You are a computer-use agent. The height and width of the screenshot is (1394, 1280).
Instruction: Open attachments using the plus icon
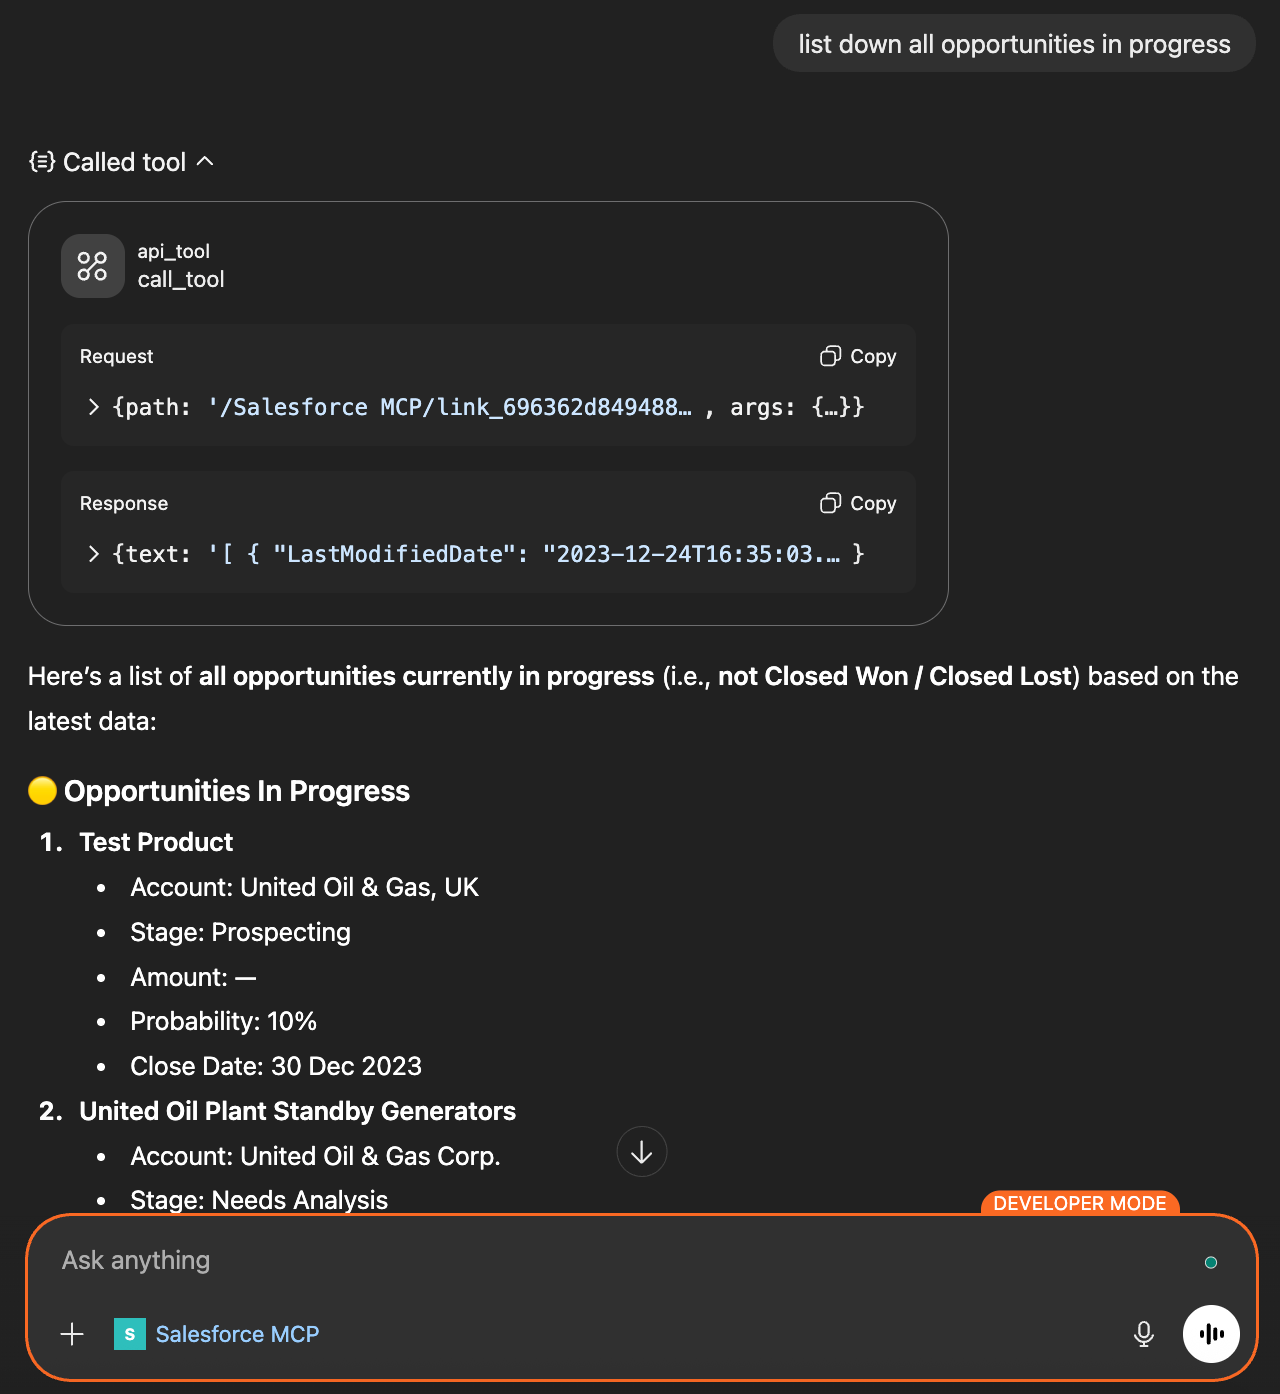pyautogui.click(x=71, y=1333)
